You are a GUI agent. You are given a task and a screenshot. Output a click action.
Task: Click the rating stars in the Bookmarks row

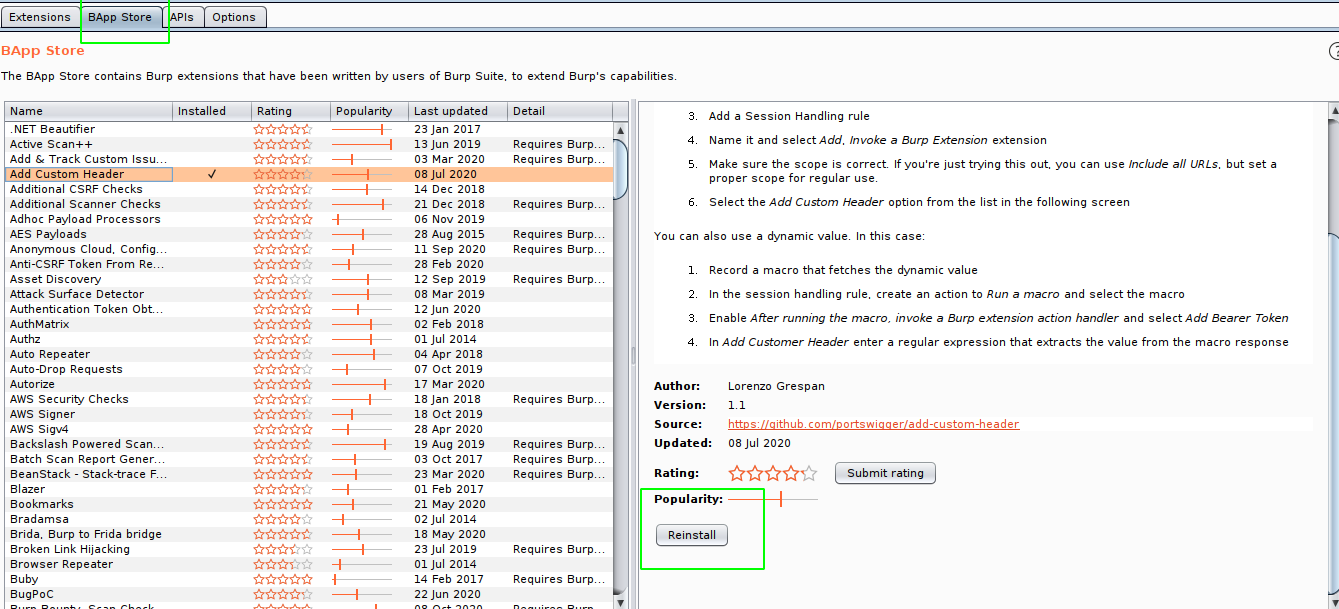(283, 504)
